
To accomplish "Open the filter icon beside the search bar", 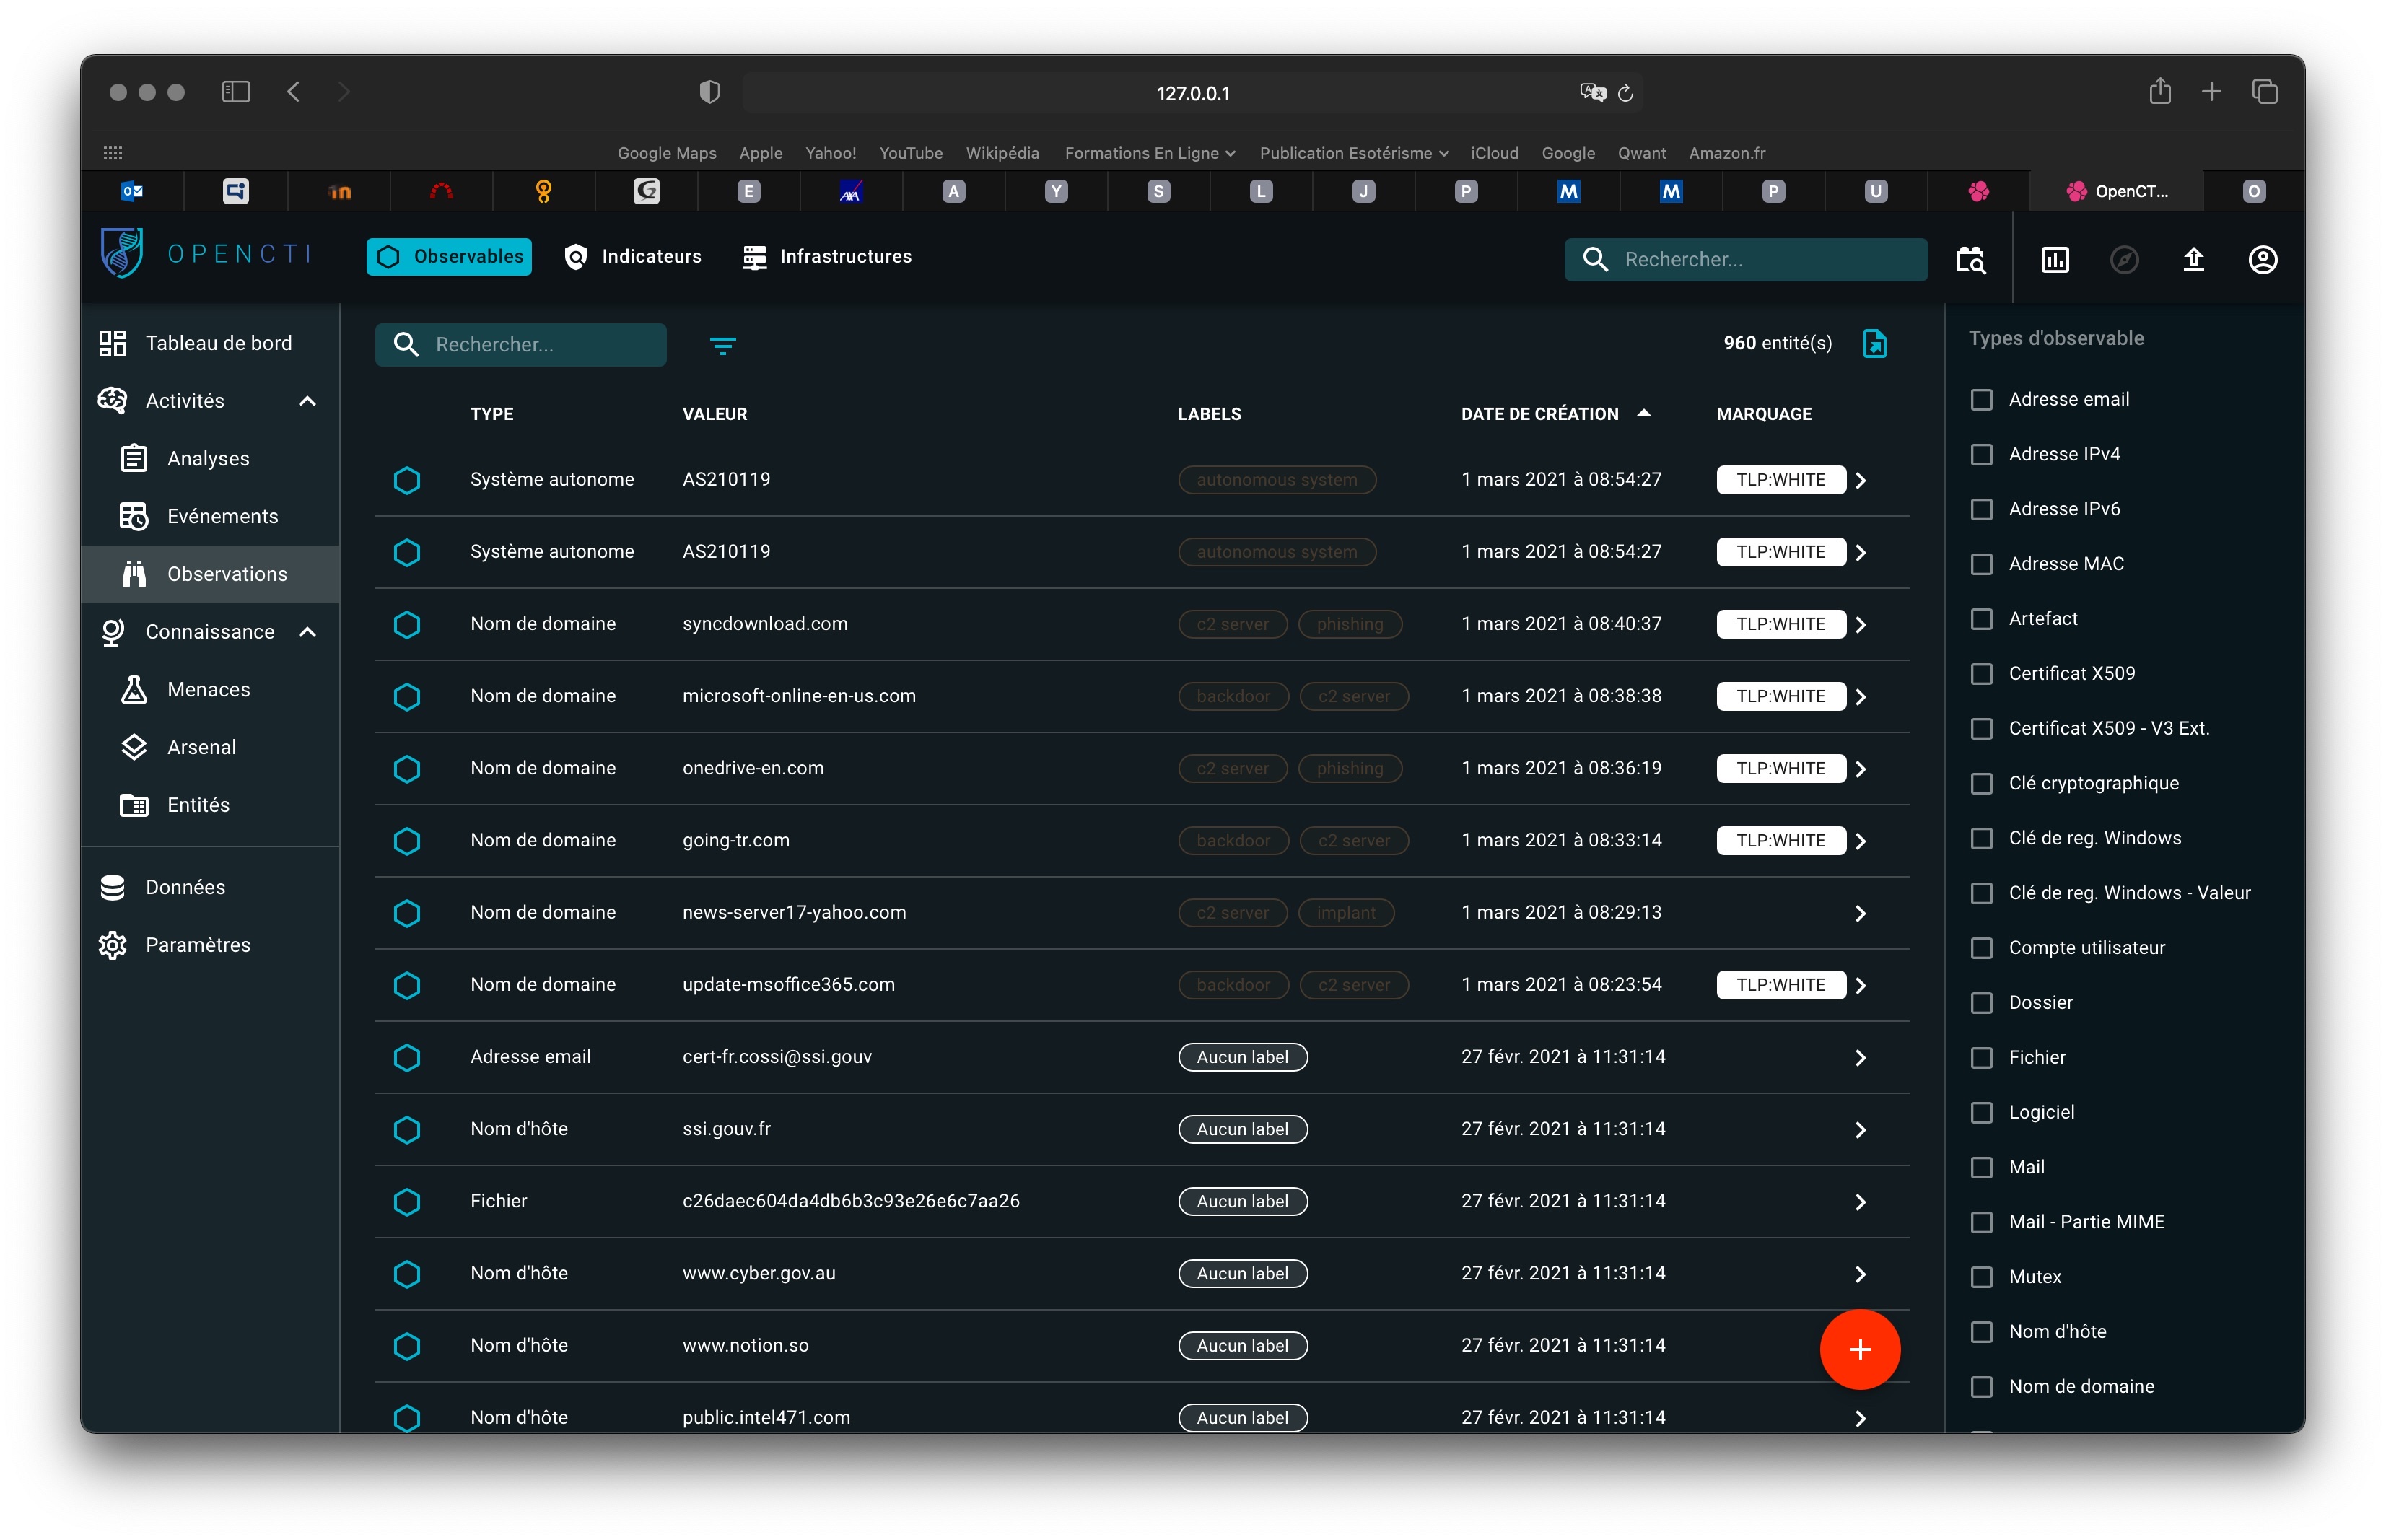I will [x=723, y=345].
